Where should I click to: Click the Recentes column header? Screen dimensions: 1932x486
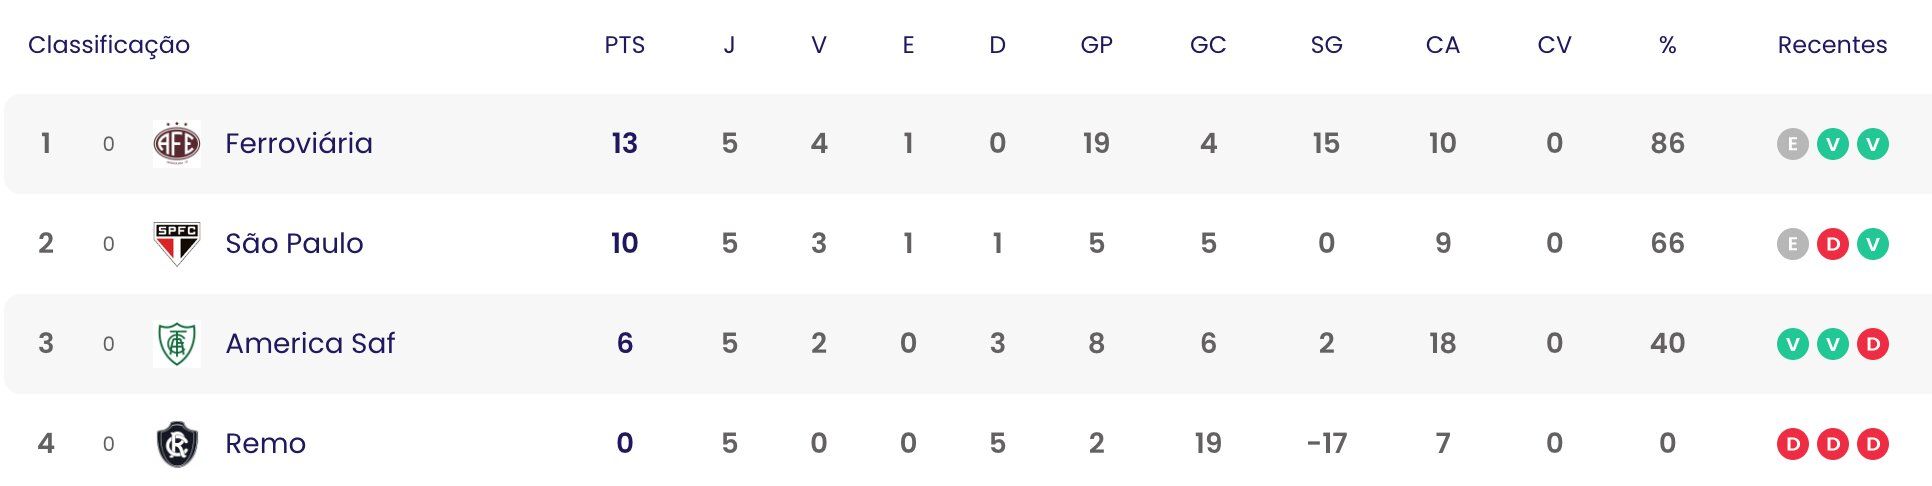(x=1832, y=45)
